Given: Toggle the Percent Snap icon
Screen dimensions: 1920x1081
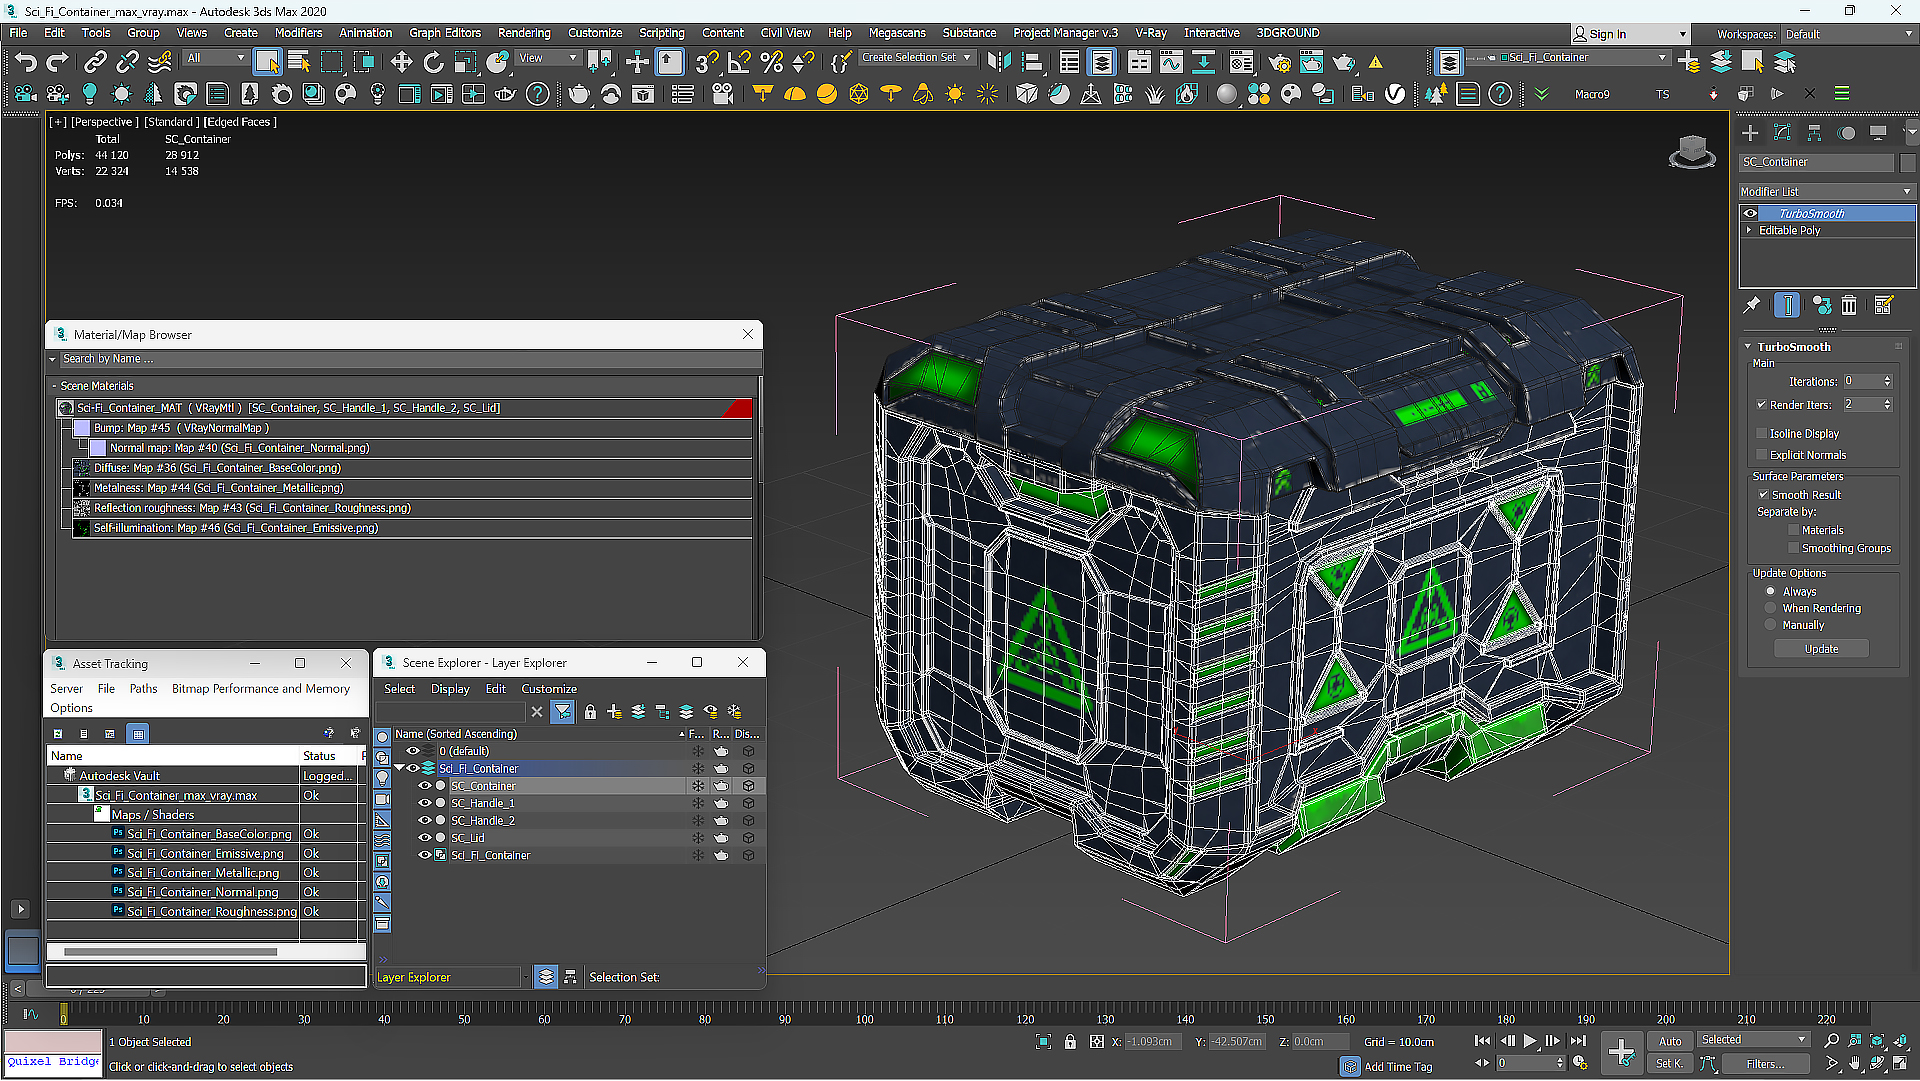Looking at the screenshot, I should pos(771,62).
